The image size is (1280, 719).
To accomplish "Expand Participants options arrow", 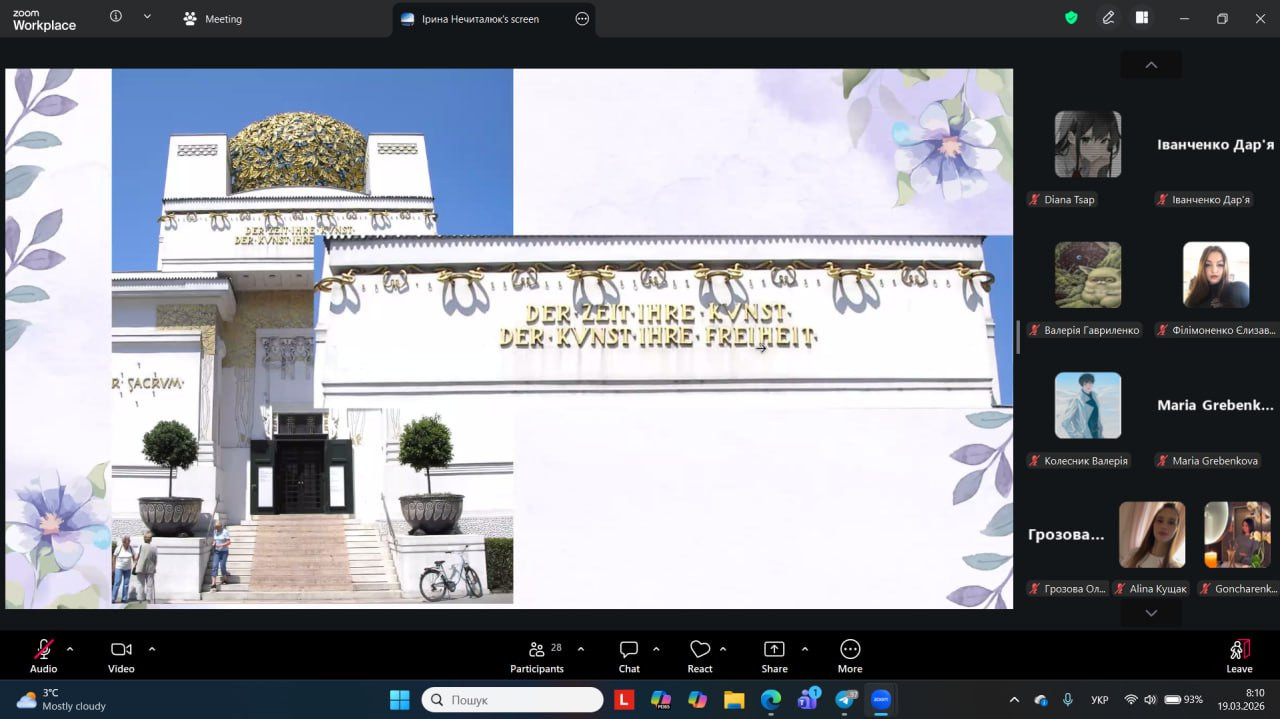I will tap(581, 649).
